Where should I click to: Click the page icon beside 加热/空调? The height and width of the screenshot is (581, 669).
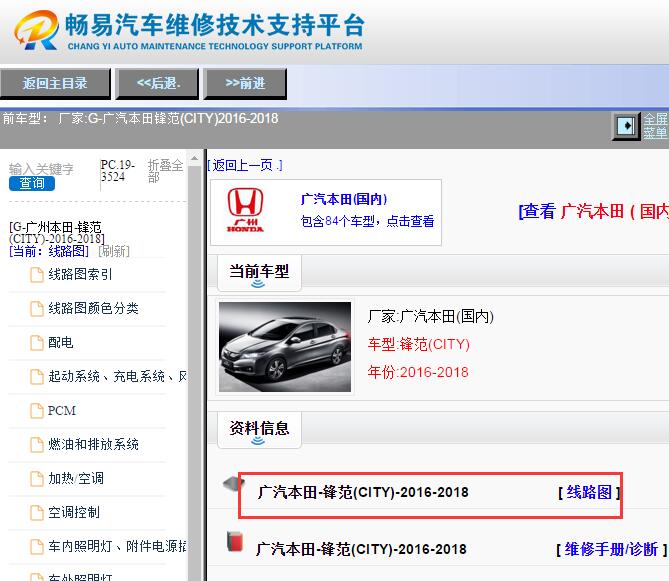pyautogui.click(x=37, y=479)
